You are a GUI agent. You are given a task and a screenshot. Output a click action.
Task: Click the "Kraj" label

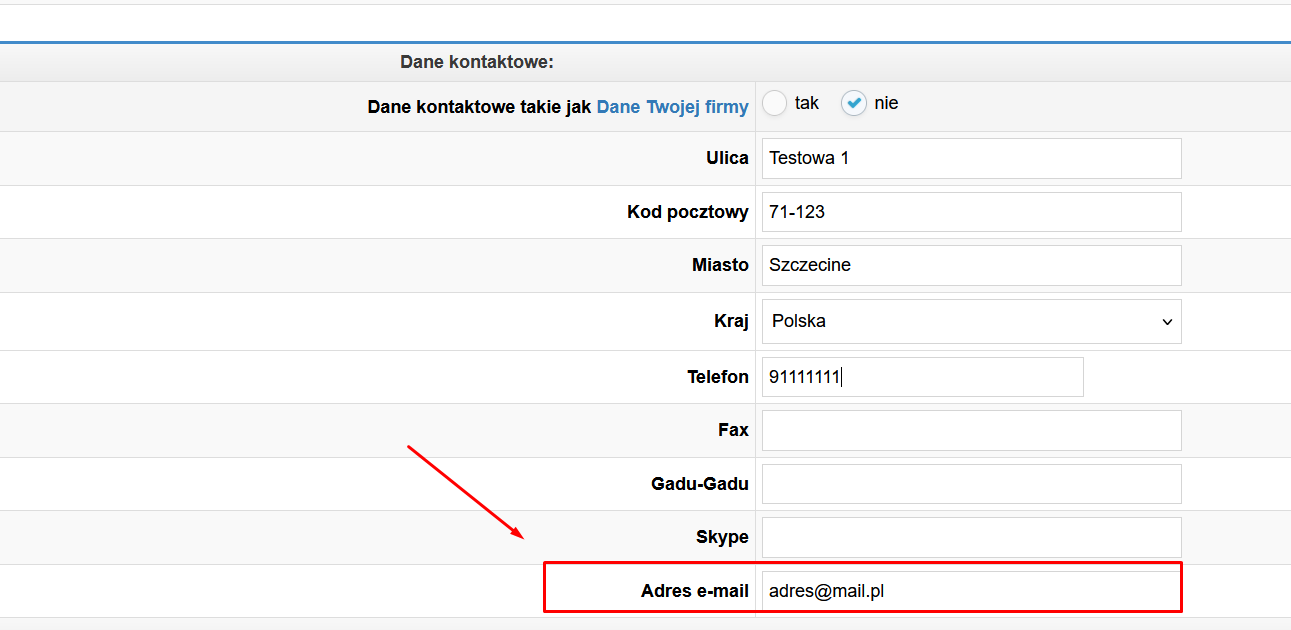[x=732, y=321]
